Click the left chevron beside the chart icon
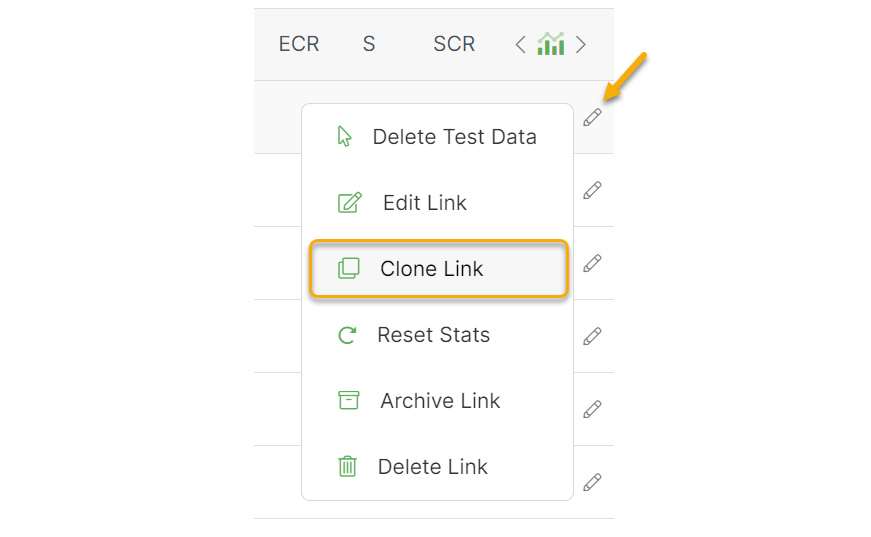 pyautogui.click(x=520, y=44)
